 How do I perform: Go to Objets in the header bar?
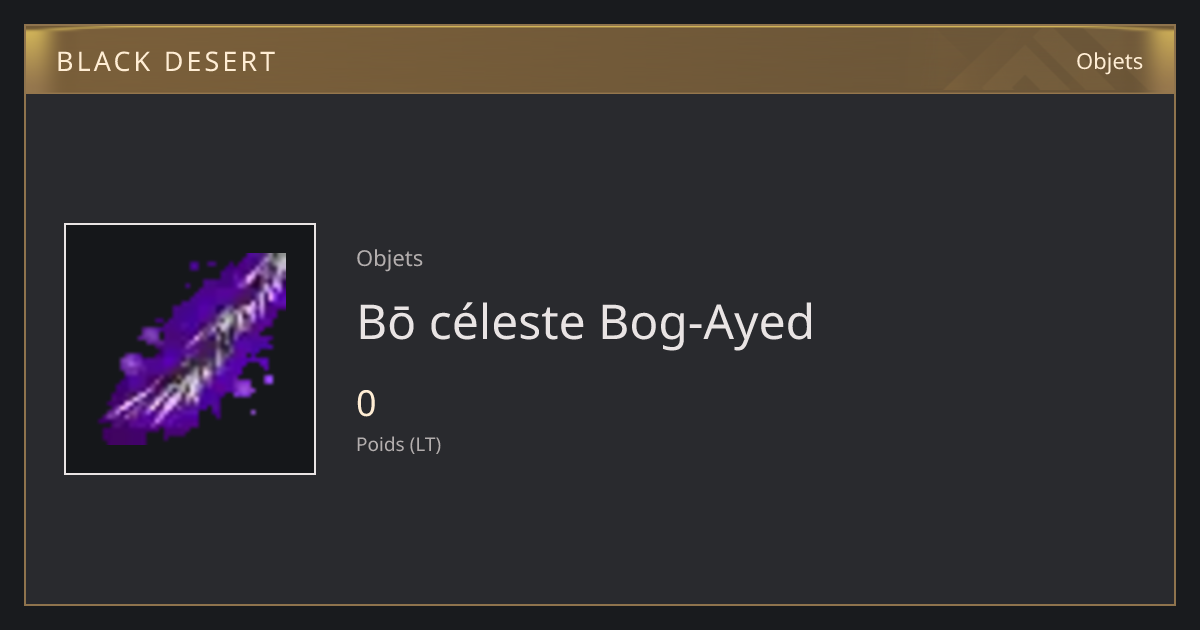pos(1109,61)
